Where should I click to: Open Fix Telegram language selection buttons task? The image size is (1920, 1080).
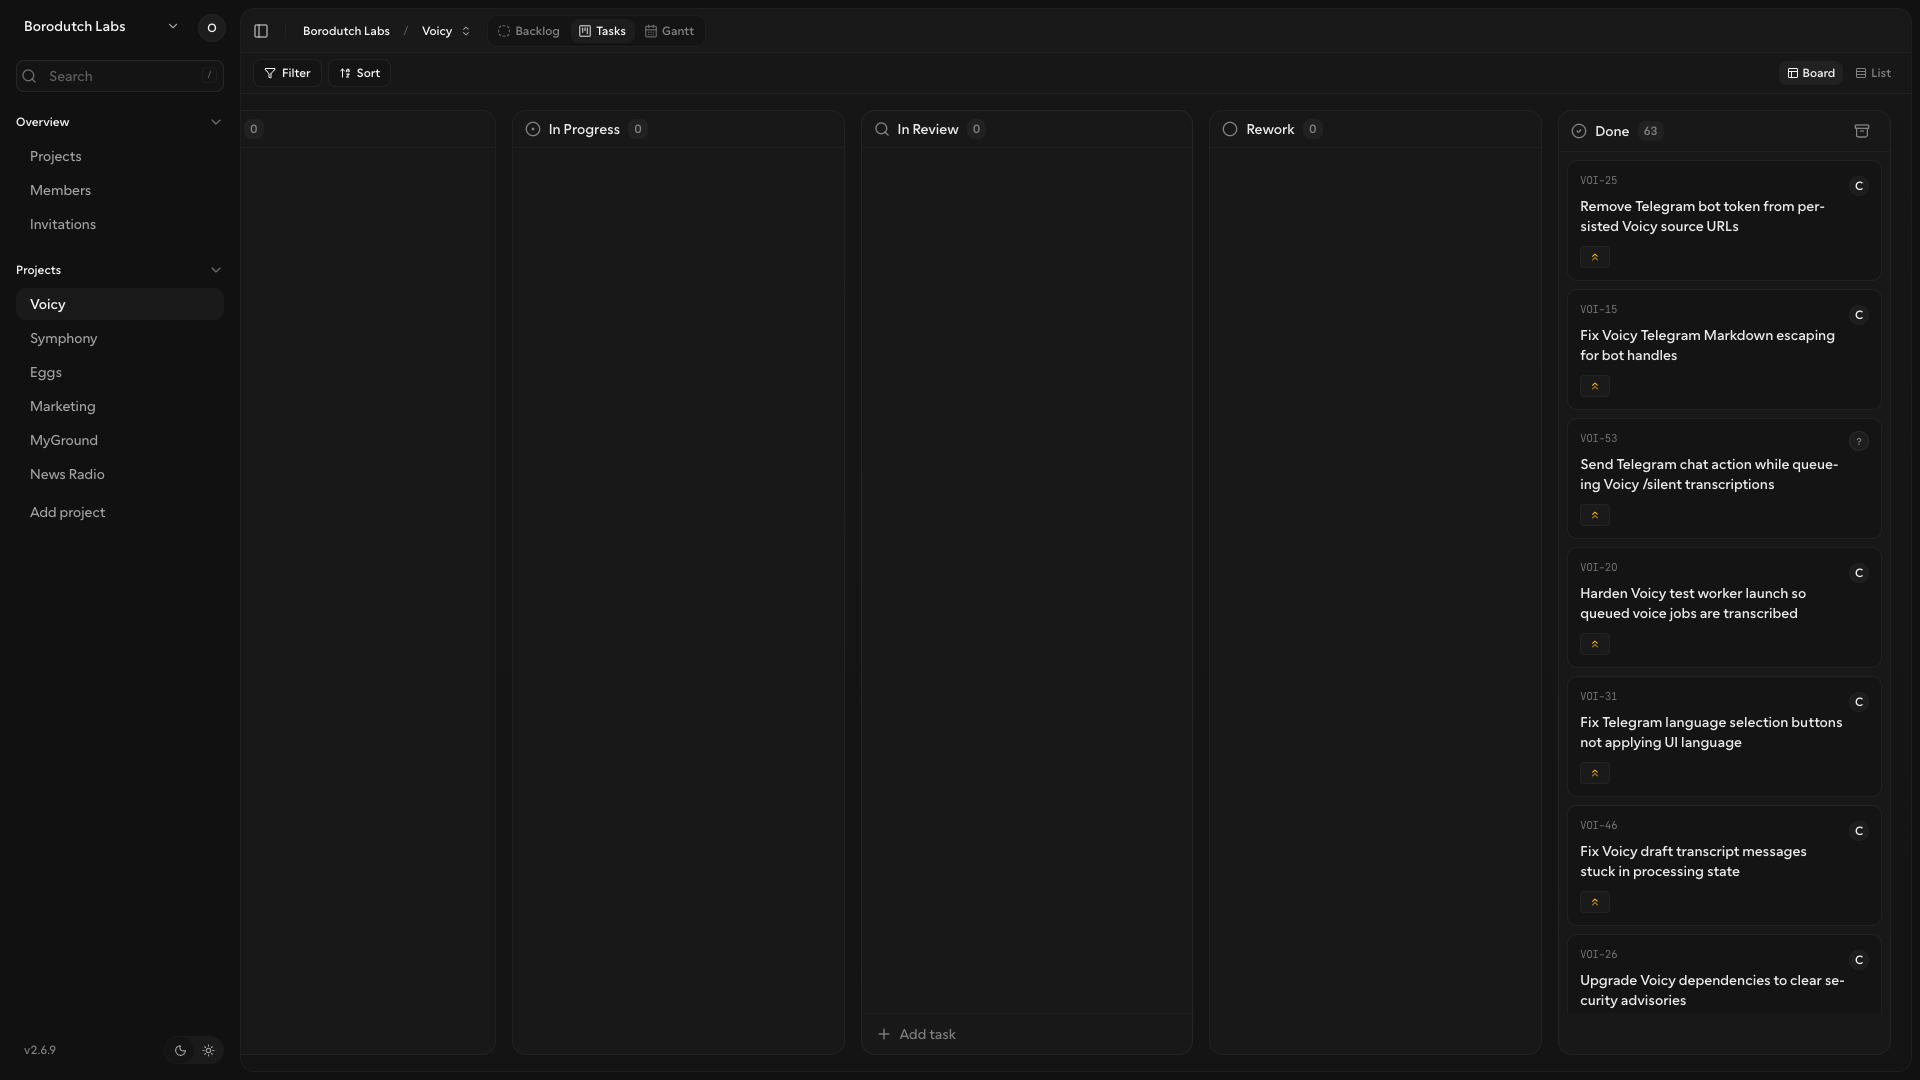(x=1724, y=736)
